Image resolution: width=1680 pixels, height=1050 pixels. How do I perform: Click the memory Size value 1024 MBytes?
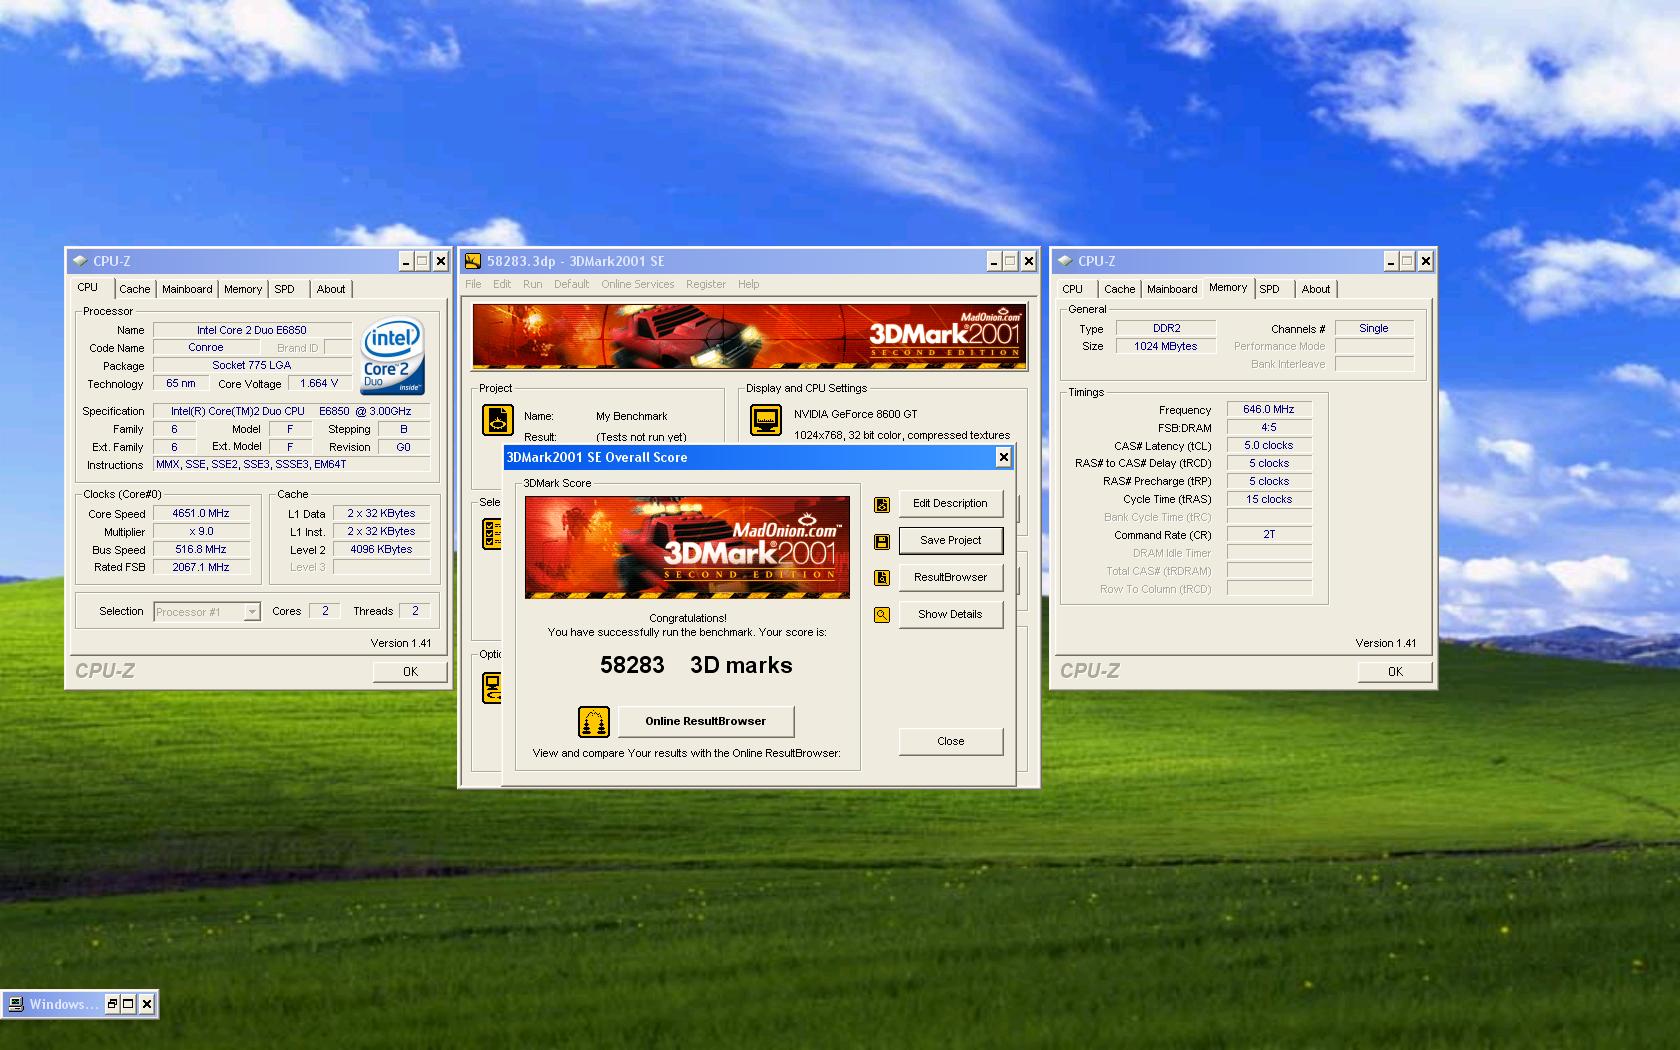click(1166, 346)
